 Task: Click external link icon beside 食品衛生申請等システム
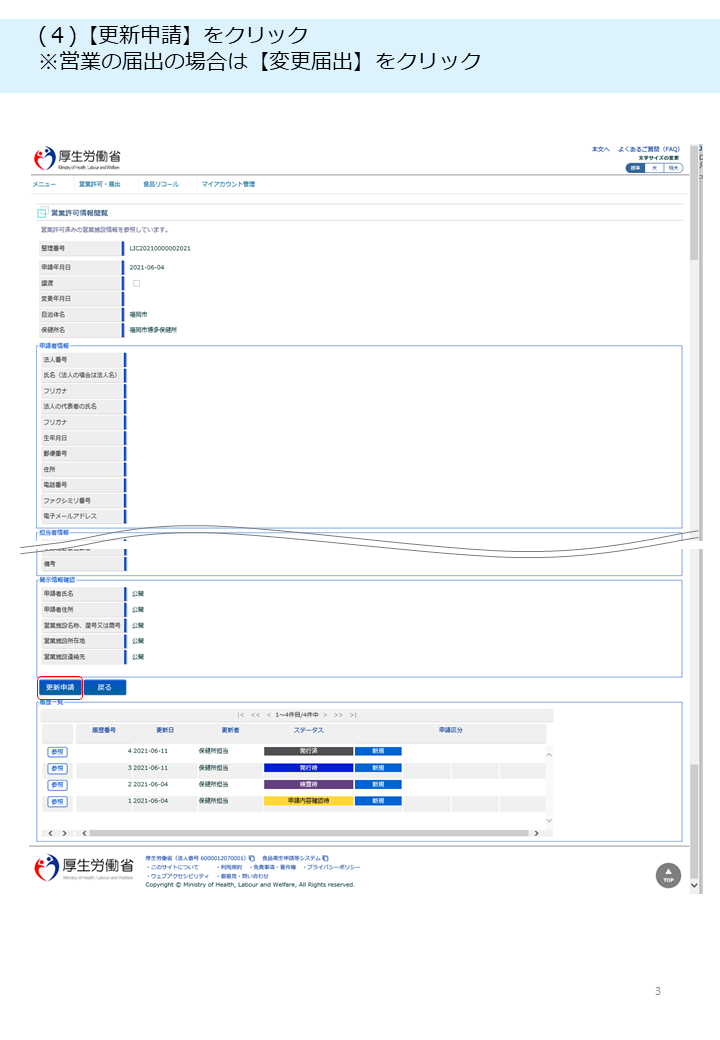(x=326, y=858)
